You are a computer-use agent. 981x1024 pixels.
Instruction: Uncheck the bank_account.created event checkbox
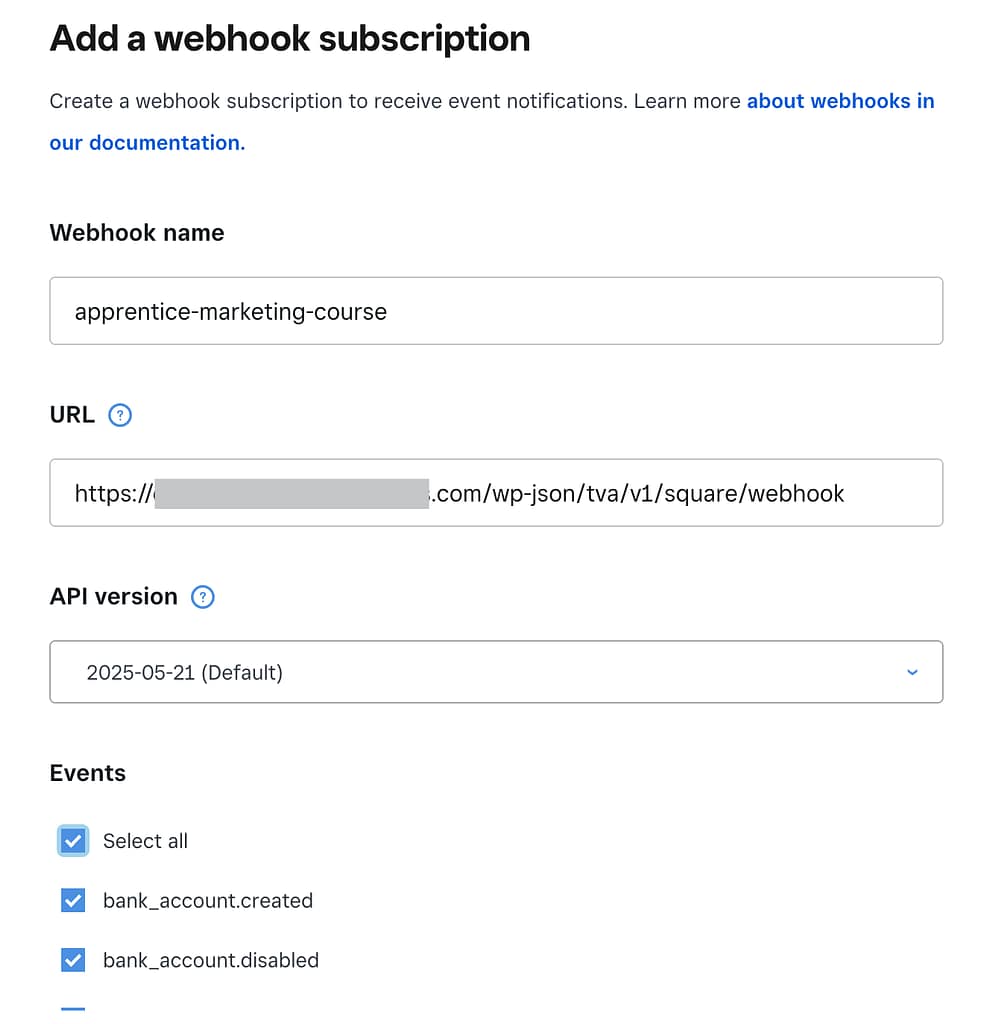73,901
